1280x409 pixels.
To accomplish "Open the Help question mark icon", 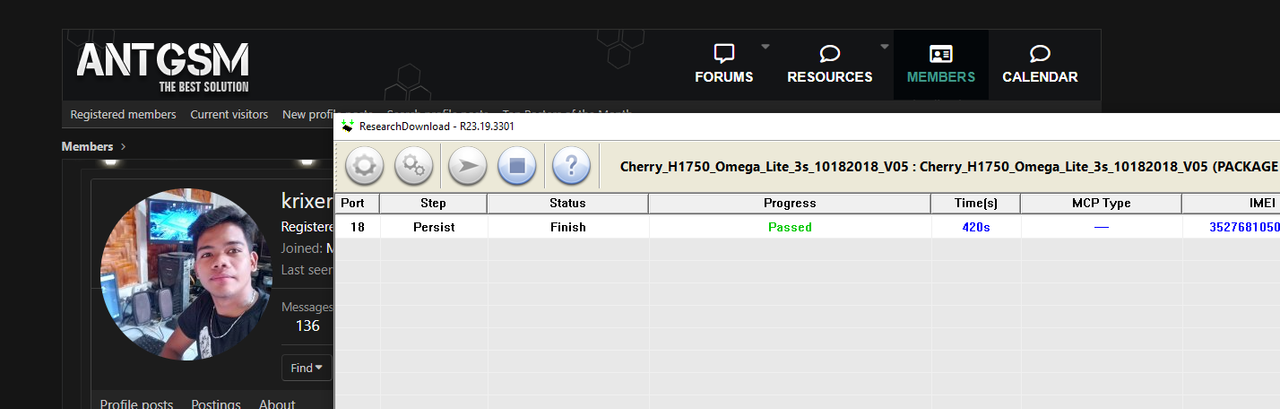I will click(x=570, y=165).
